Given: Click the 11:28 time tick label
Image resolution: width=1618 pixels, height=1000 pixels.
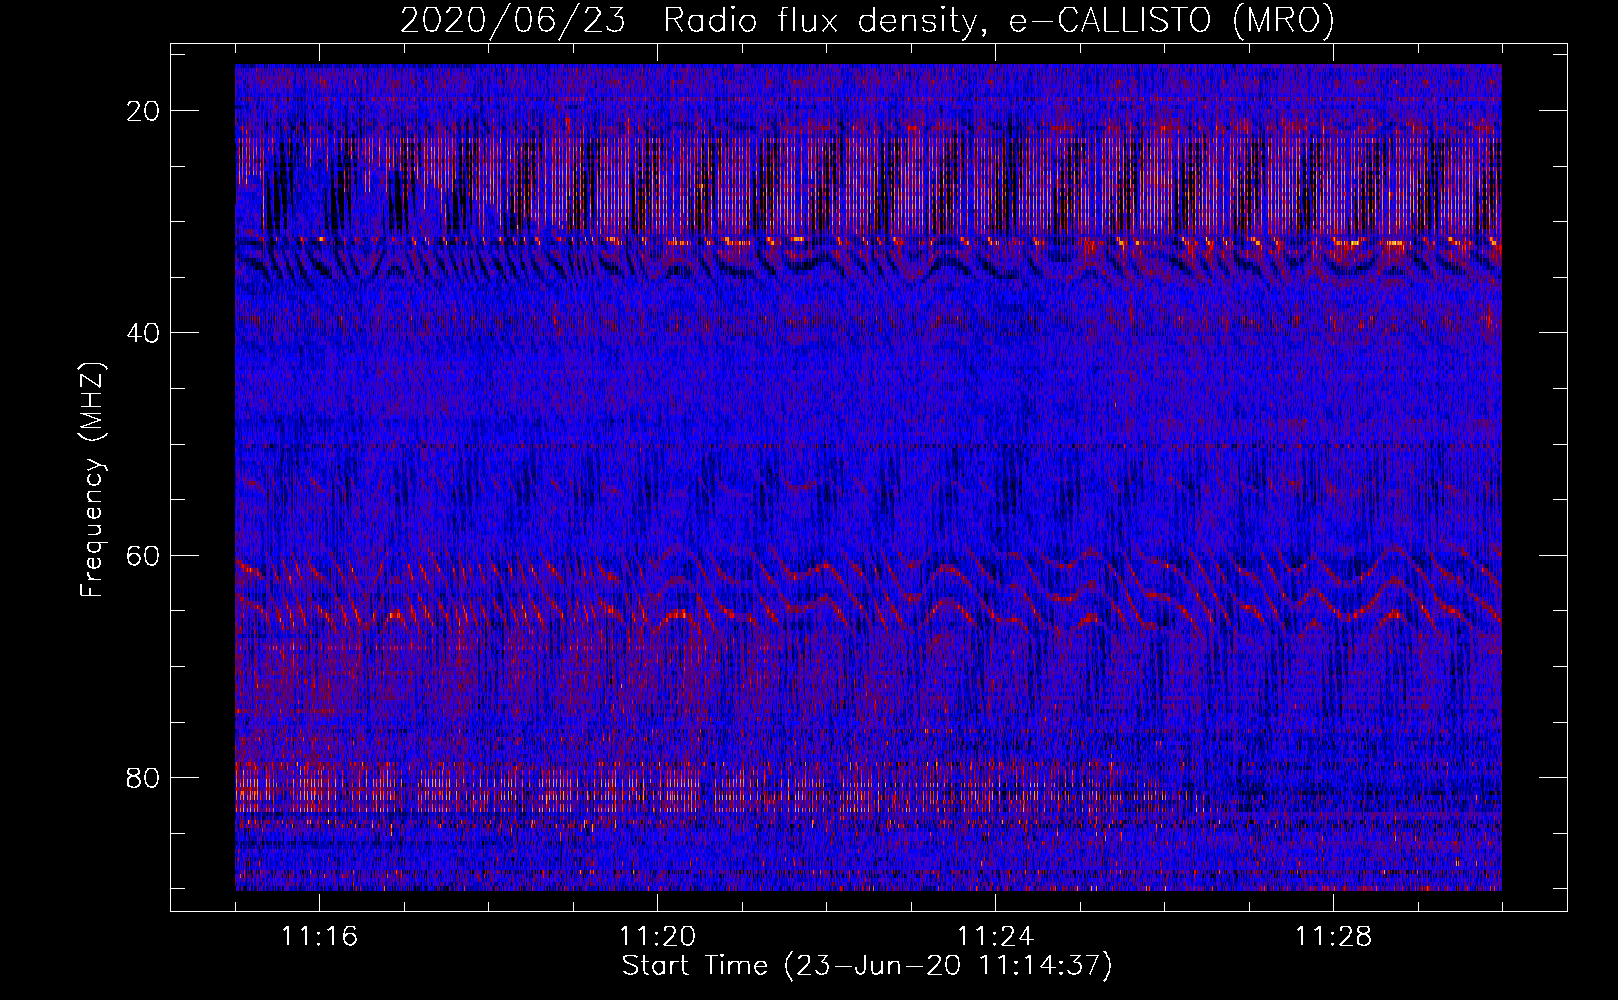Looking at the screenshot, I should point(1333,936).
